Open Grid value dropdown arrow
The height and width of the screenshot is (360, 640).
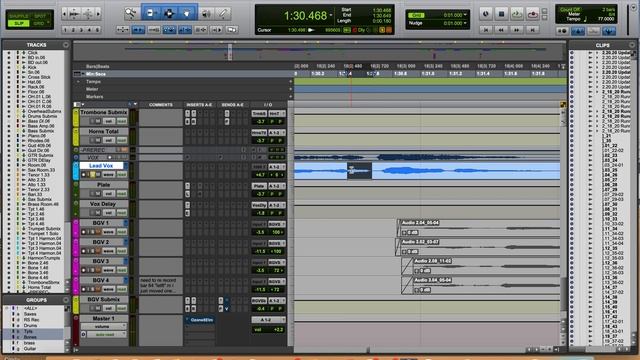pyautogui.click(x=465, y=15)
